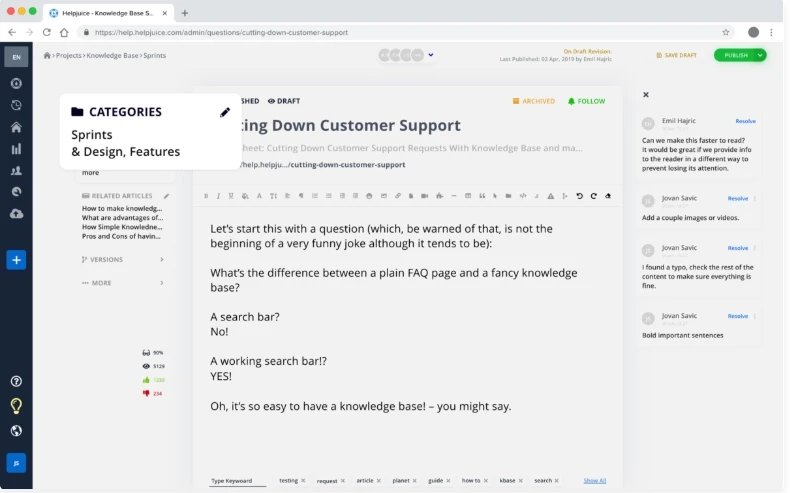Change the text color with the A icon
The image size is (790, 493).
coord(259,196)
